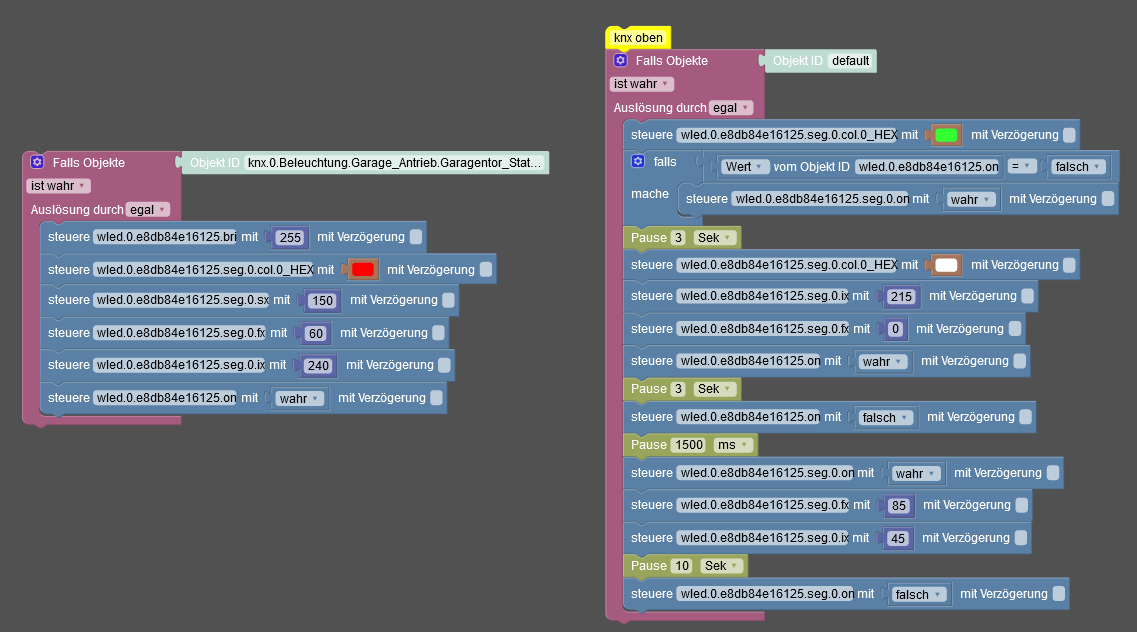The image size is (1137, 632).
Task: Edit number field 150 for seg.0.sx
Action: pyautogui.click(x=323, y=301)
